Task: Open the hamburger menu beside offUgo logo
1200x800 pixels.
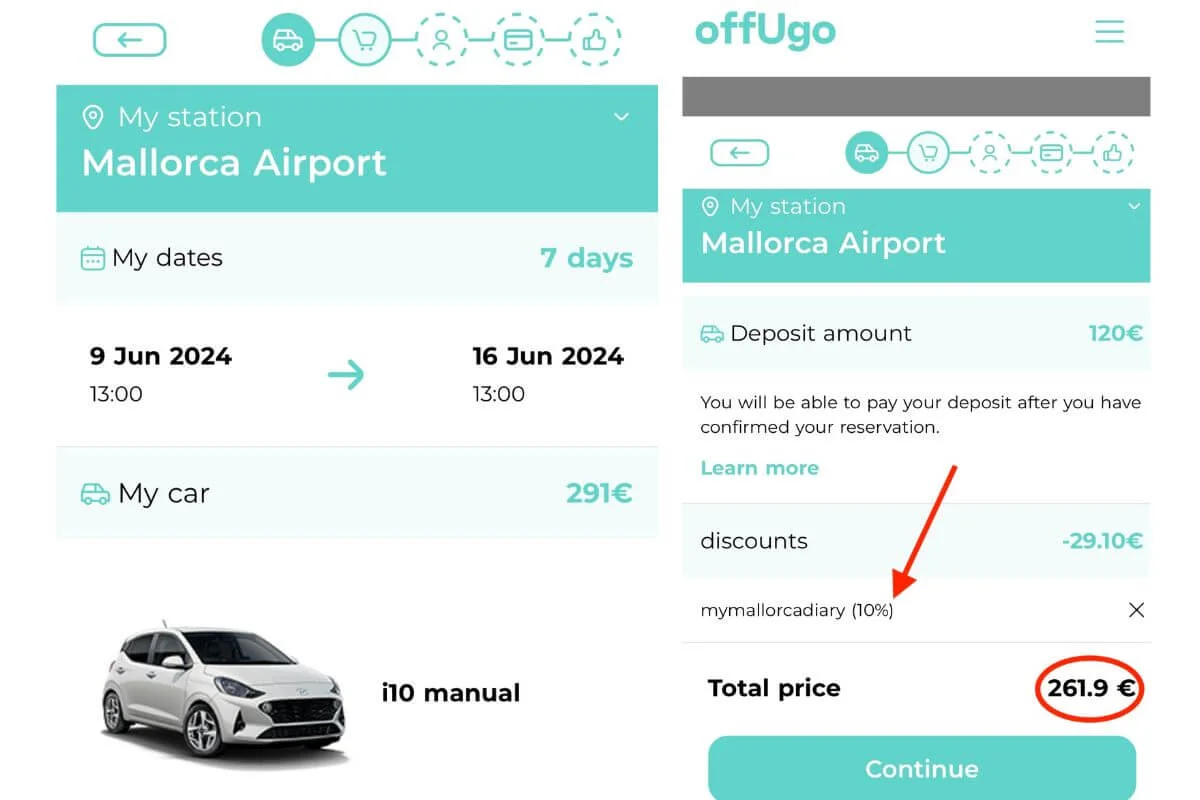Action: 1110,32
